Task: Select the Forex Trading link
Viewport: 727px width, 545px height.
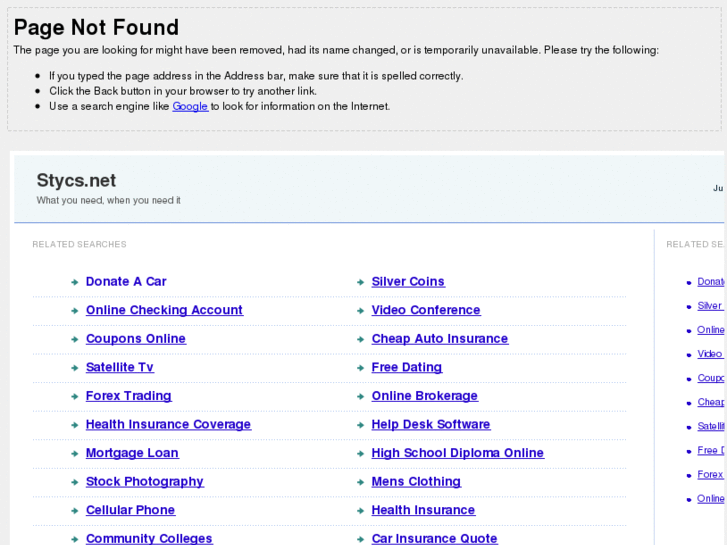Action: [x=128, y=396]
